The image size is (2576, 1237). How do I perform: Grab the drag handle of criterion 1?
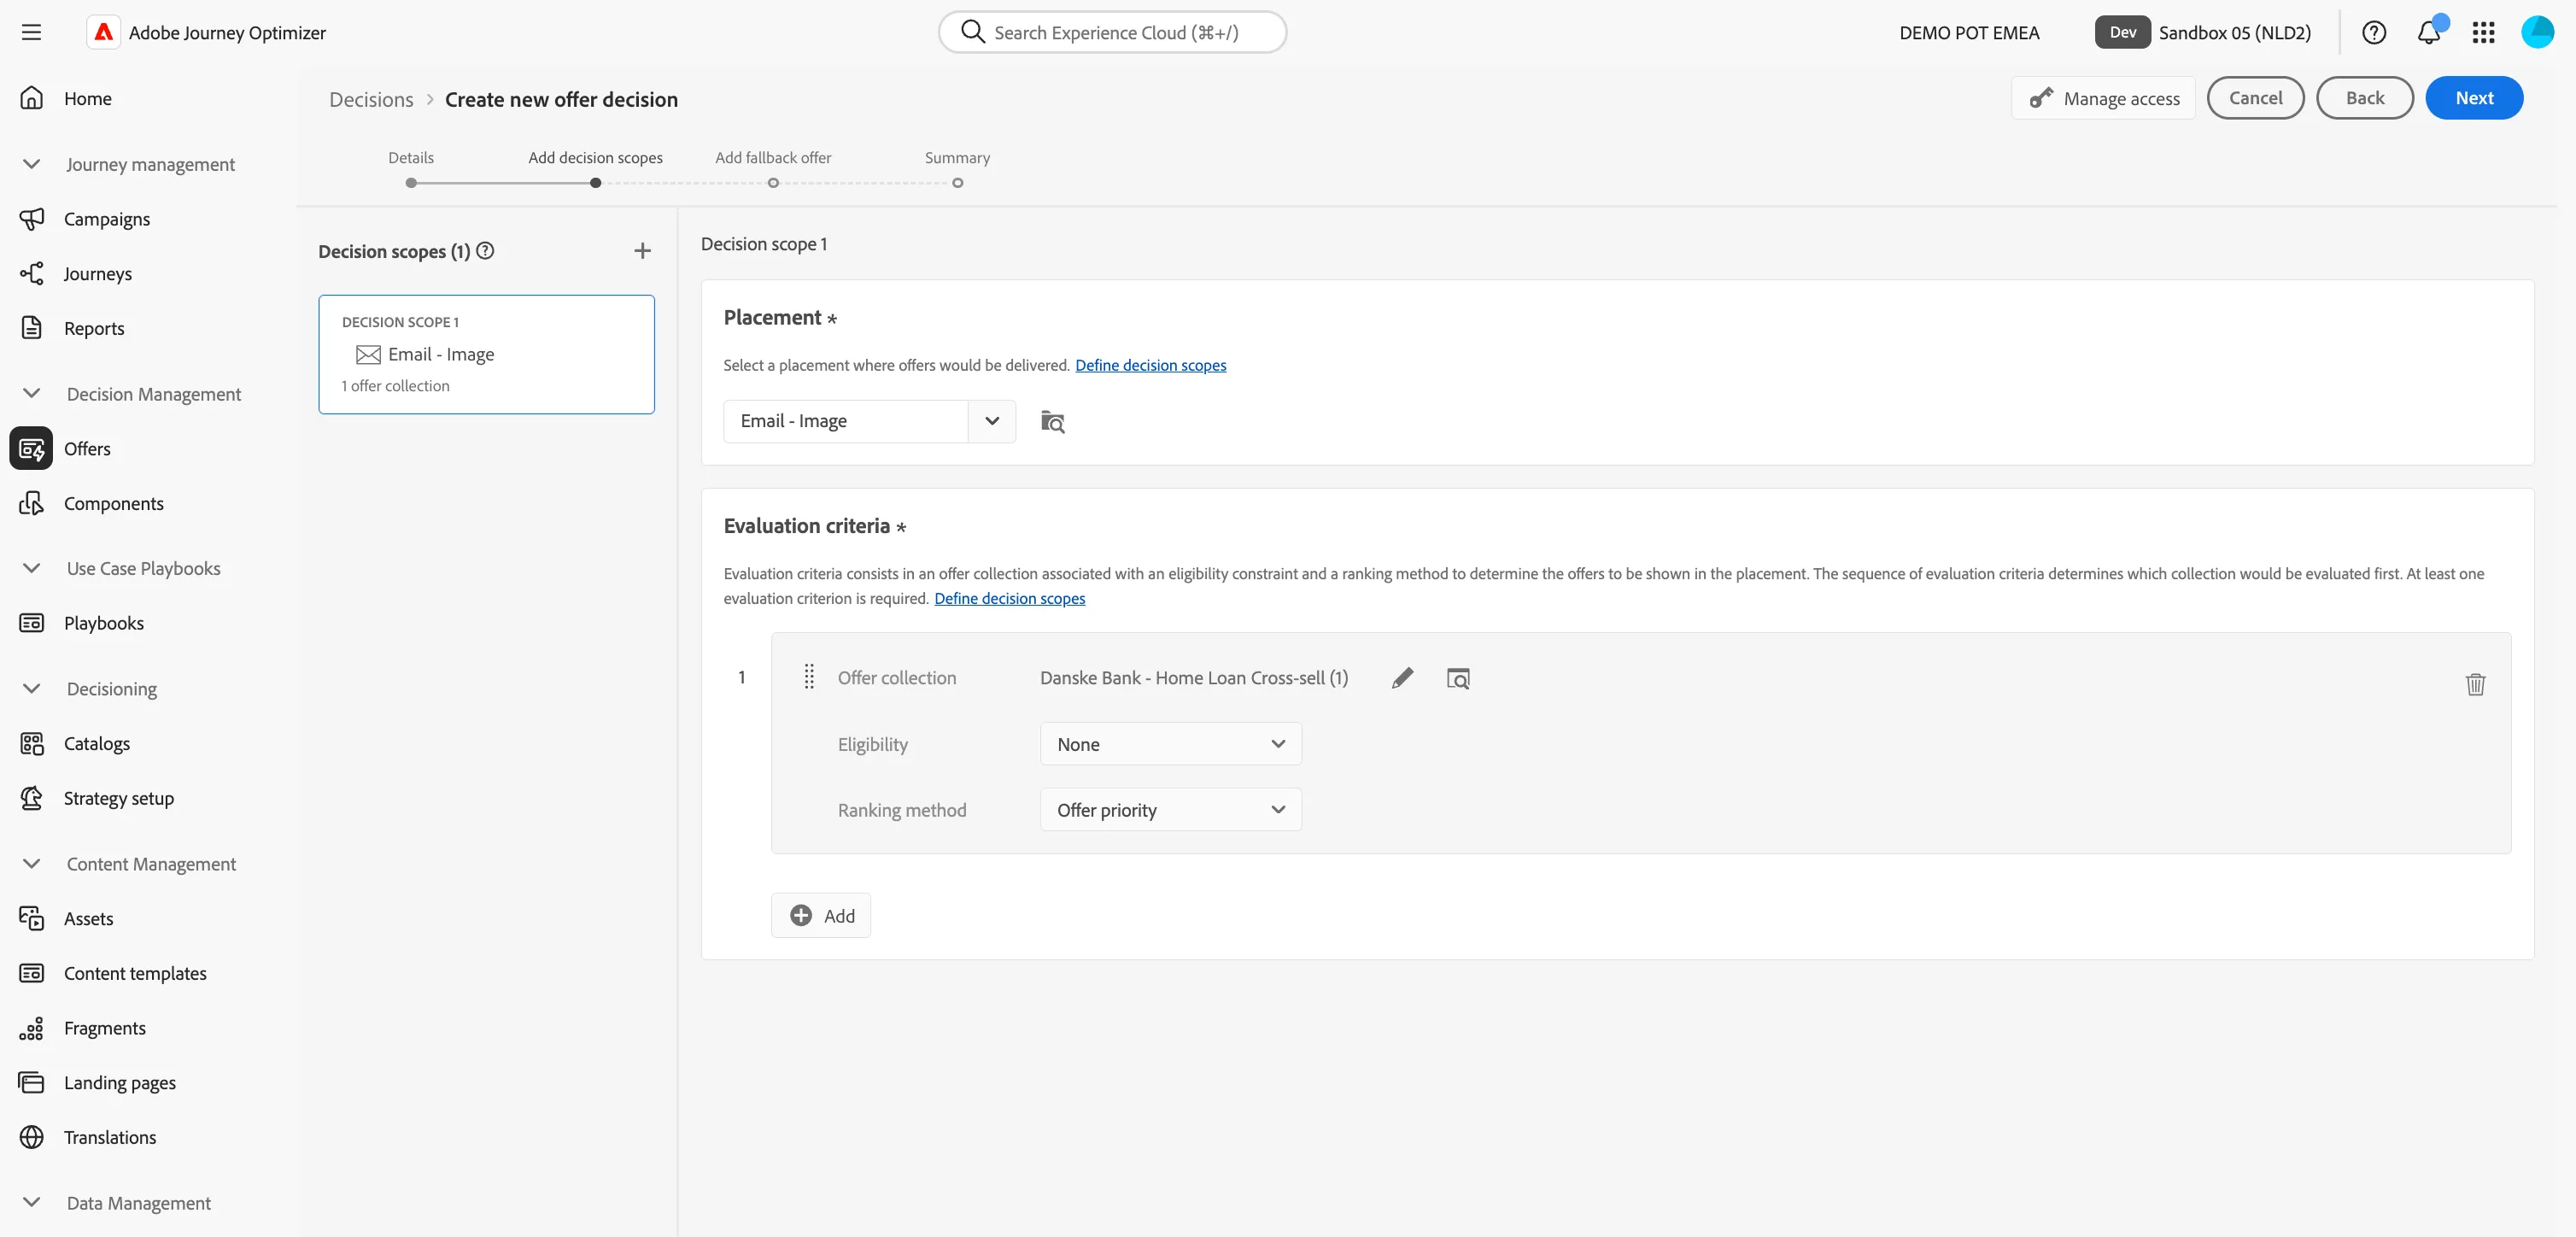coord(809,677)
